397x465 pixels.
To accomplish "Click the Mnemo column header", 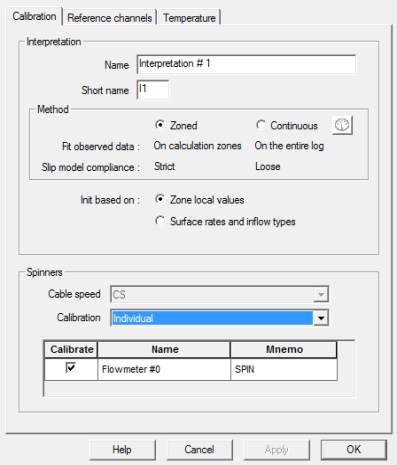I will (x=284, y=349).
